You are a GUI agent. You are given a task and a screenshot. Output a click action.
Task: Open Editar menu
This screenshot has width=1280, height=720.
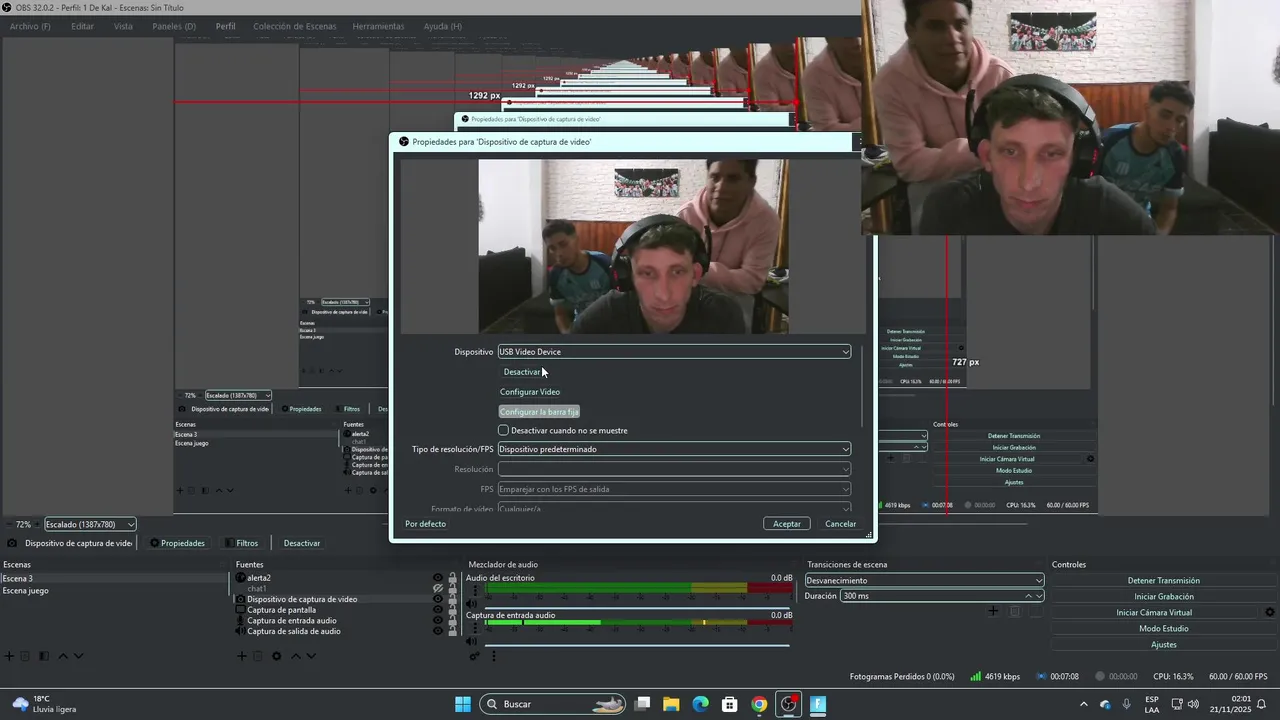[82, 26]
